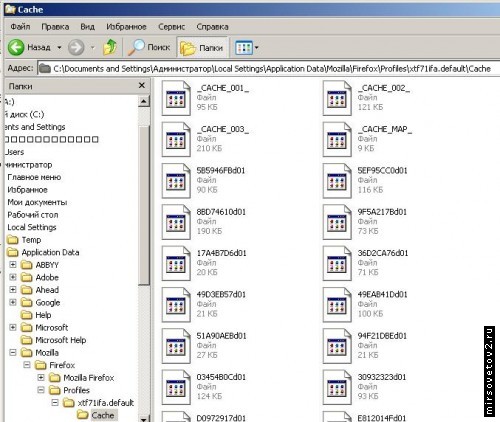Select the _CACHE_002_ file icon

click(337, 98)
